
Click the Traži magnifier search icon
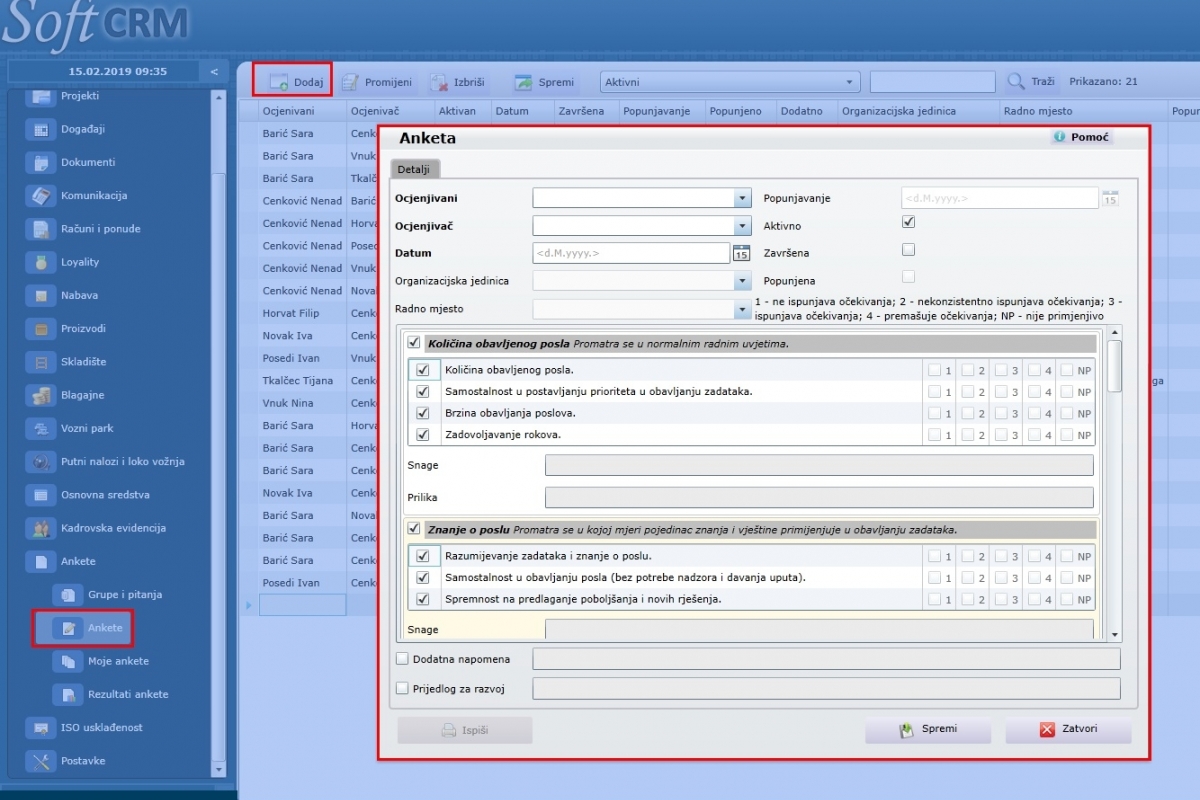pos(1016,82)
